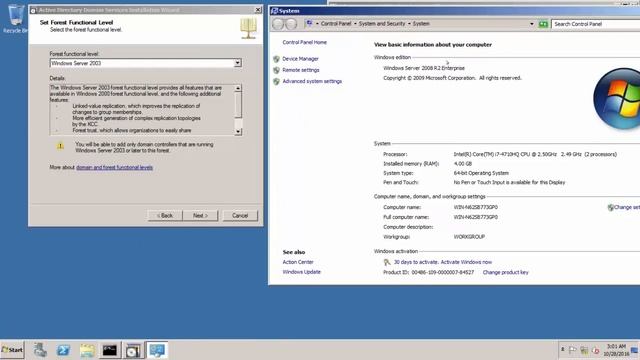Image resolution: width=640 pixels, height=360 pixels.
Task: Open the Forest functional level dropdown
Action: (x=238, y=63)
